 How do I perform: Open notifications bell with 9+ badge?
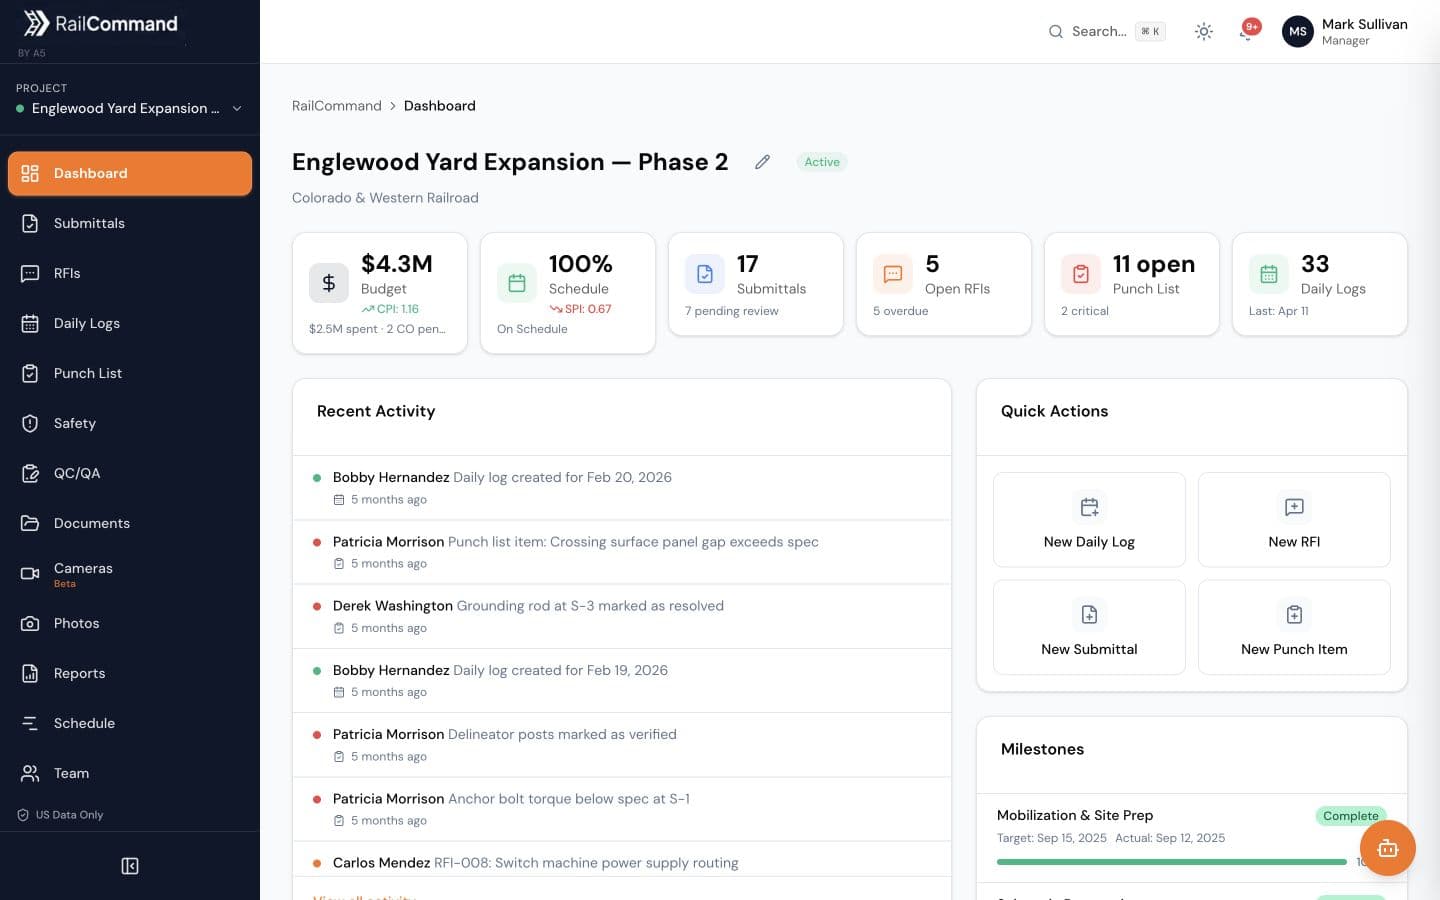[x=1248, y=30]
